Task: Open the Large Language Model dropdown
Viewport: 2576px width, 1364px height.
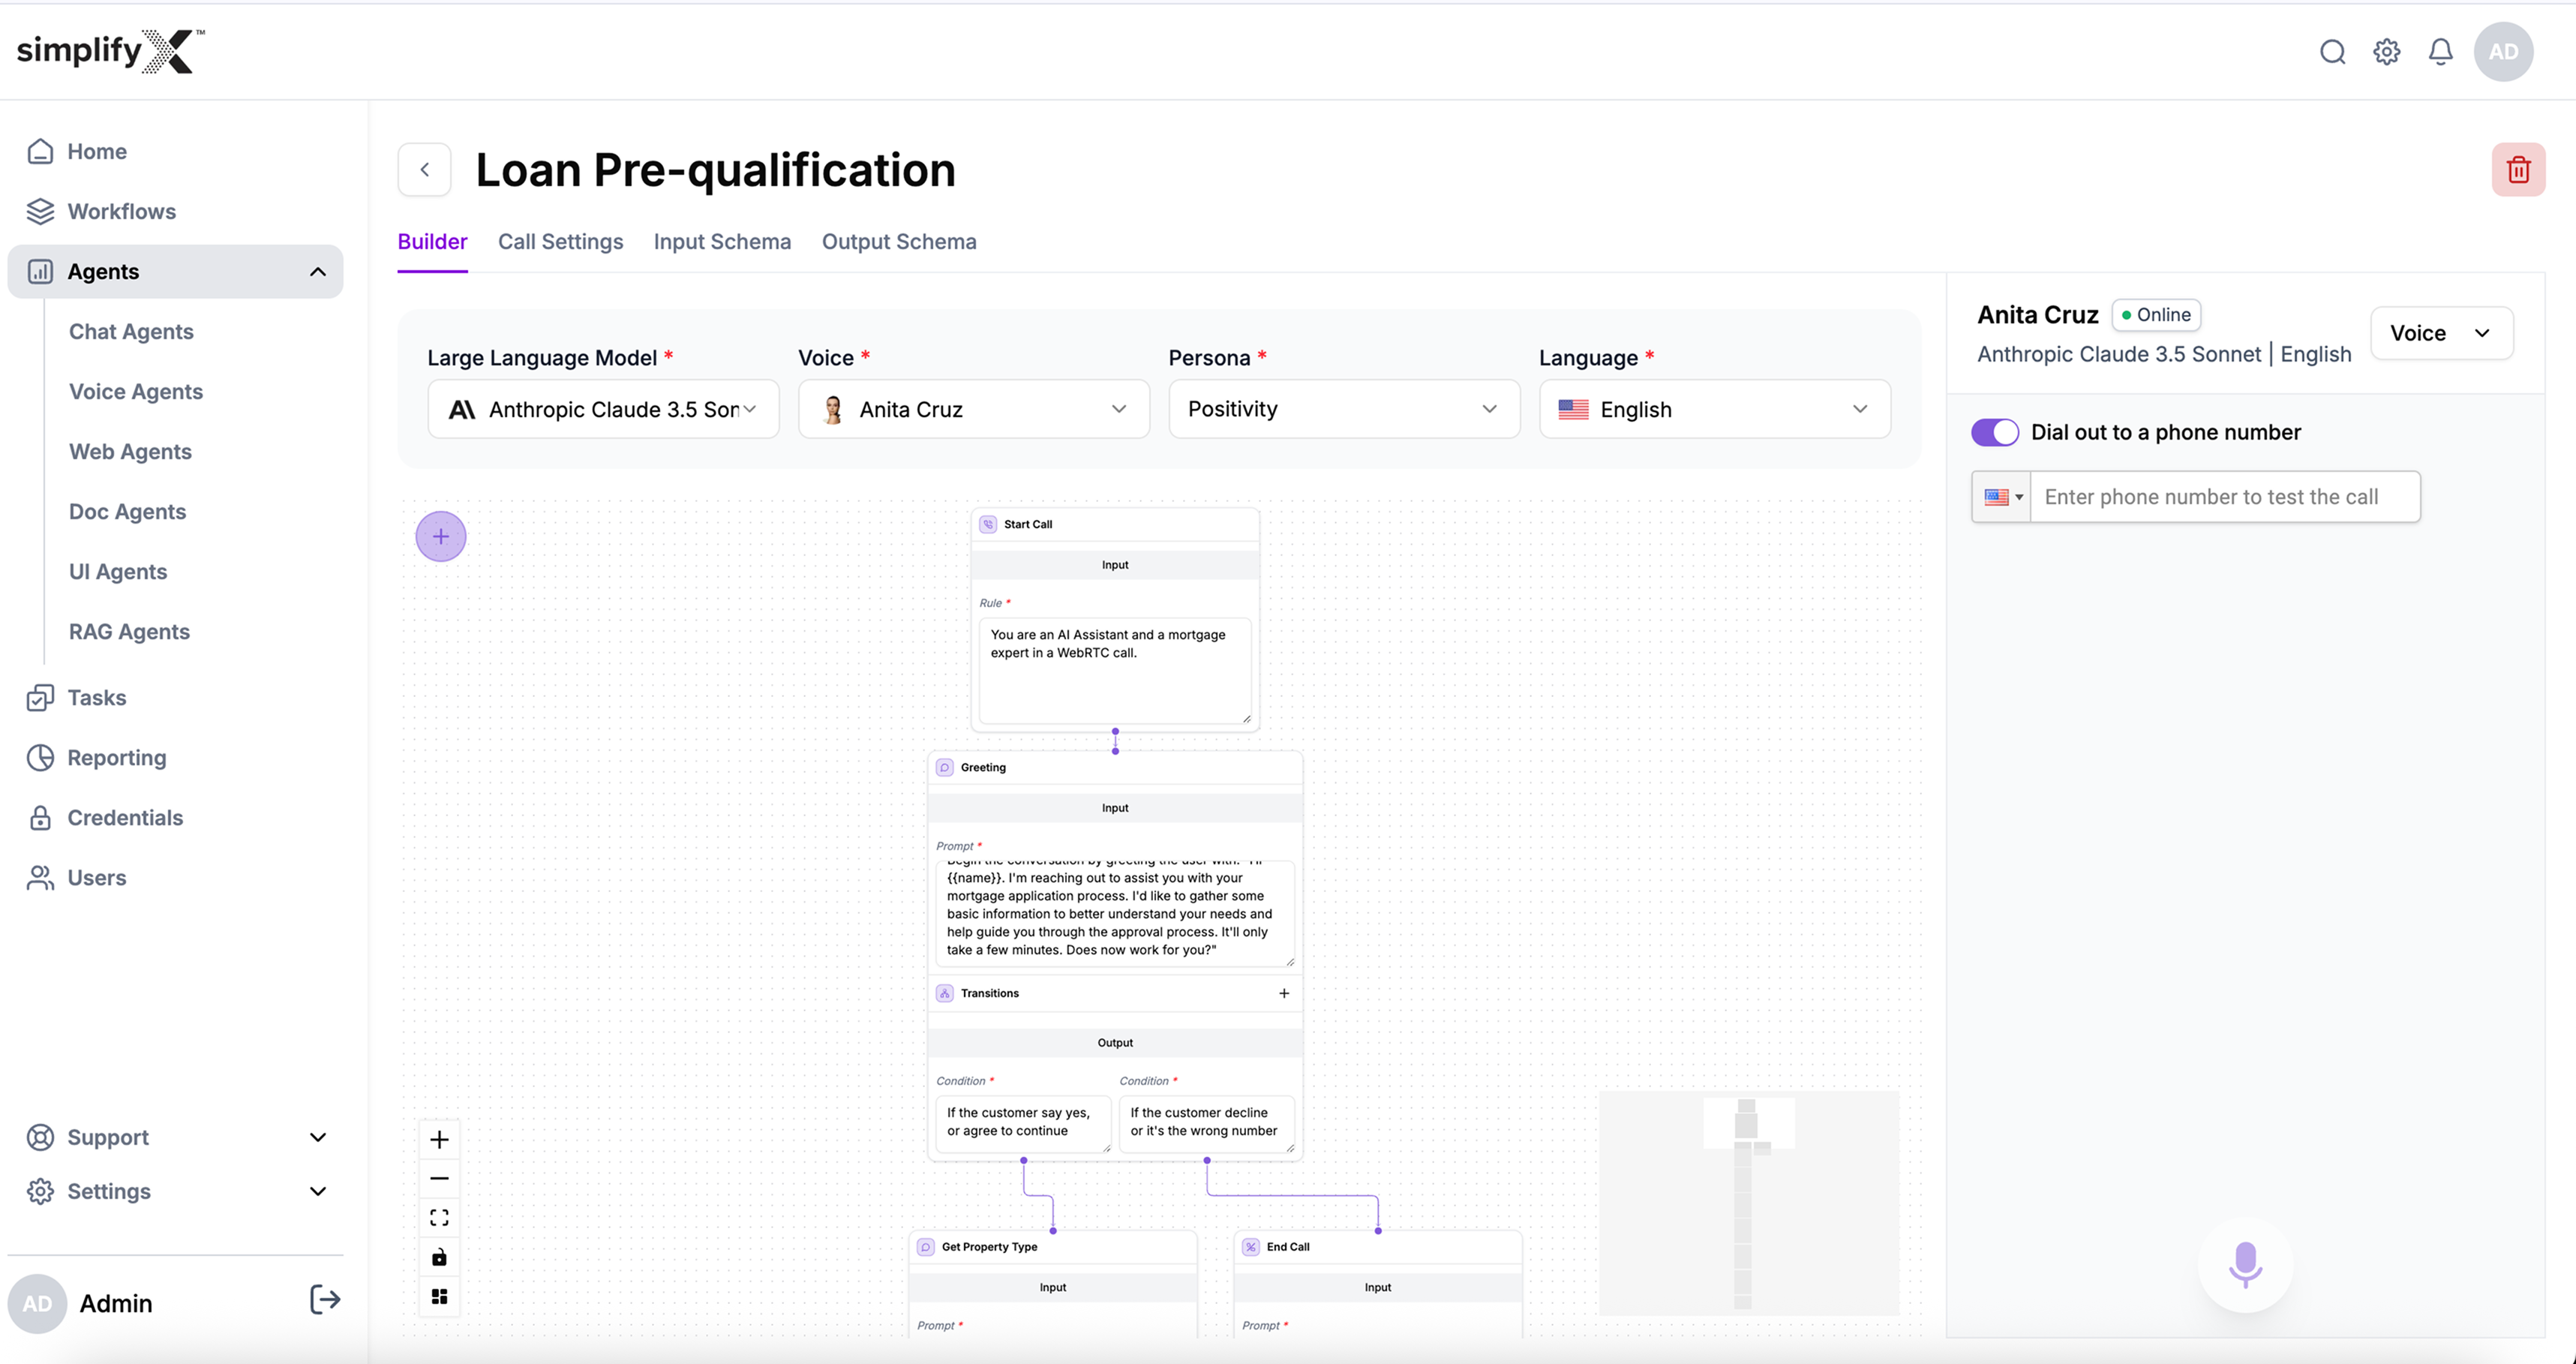Action: click(x=603, y=409)
